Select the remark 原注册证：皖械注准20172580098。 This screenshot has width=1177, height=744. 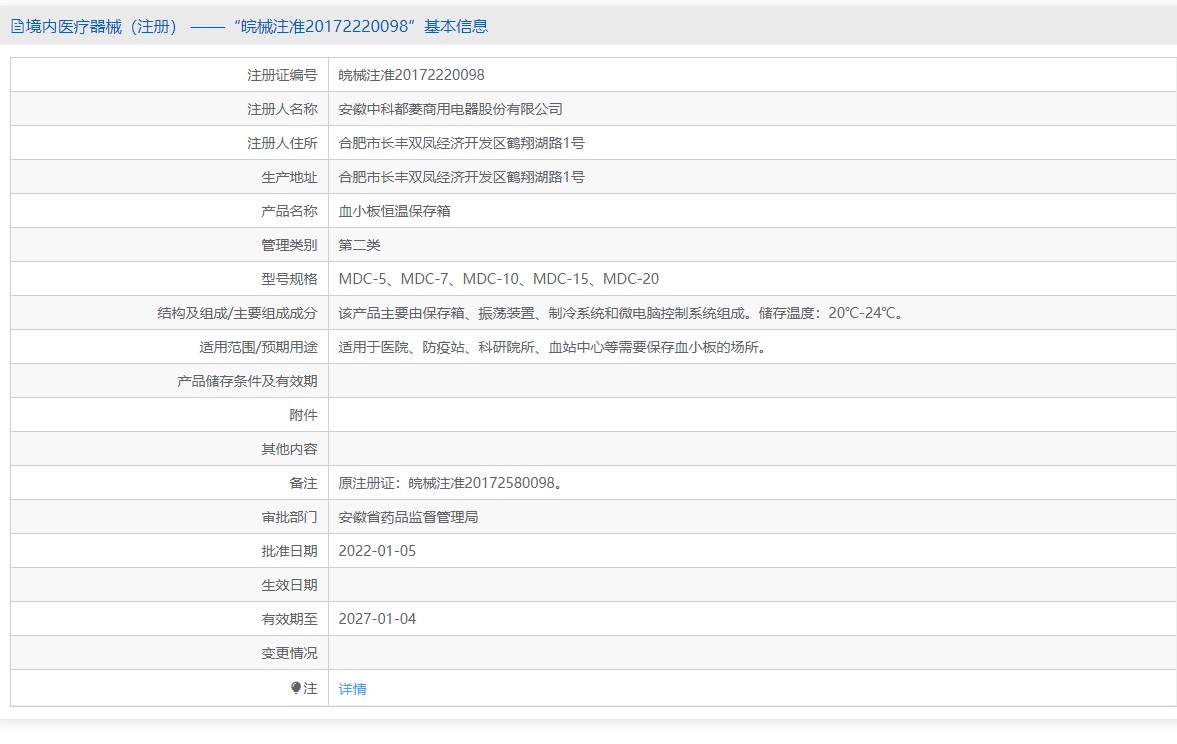452,483
